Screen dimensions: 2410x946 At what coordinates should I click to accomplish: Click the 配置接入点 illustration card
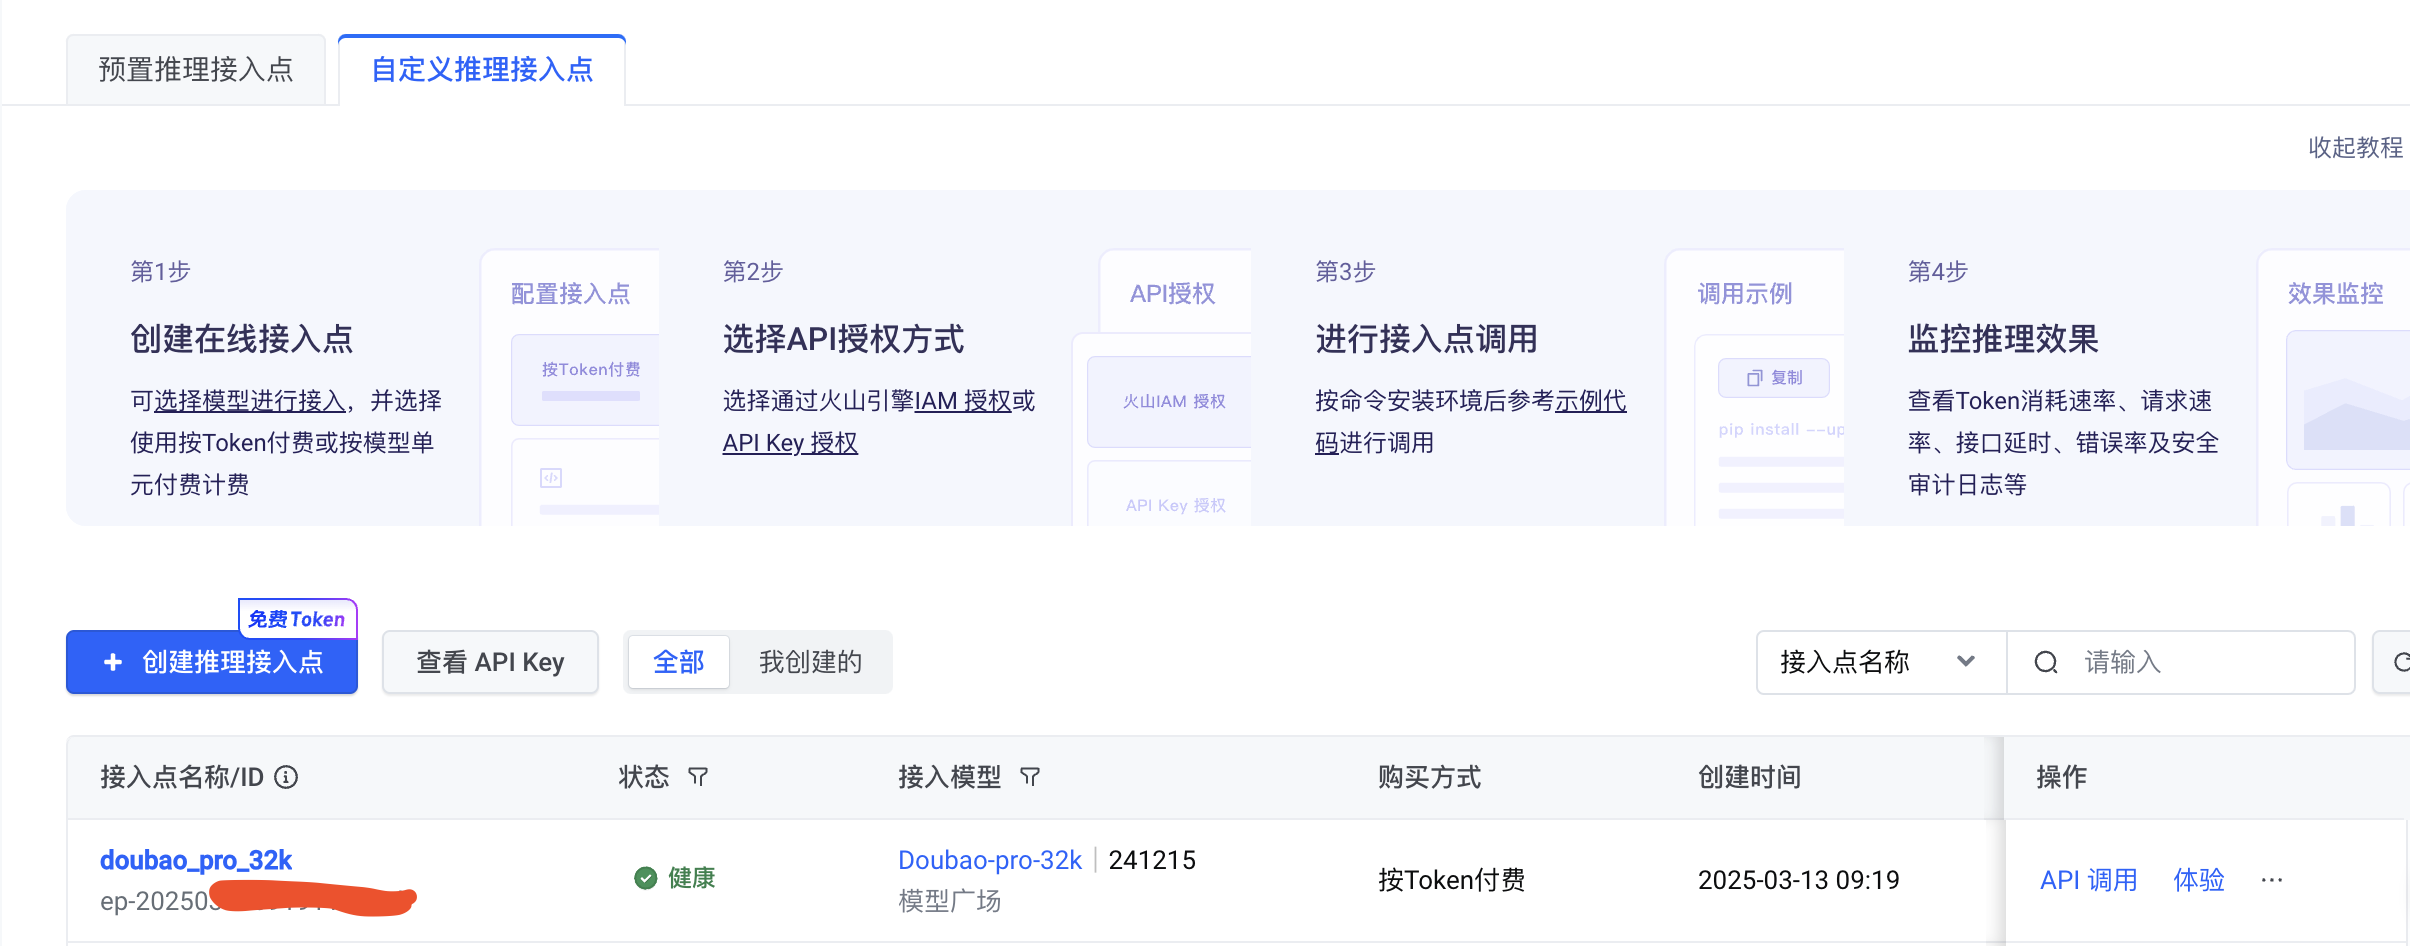tap(570, 388)
